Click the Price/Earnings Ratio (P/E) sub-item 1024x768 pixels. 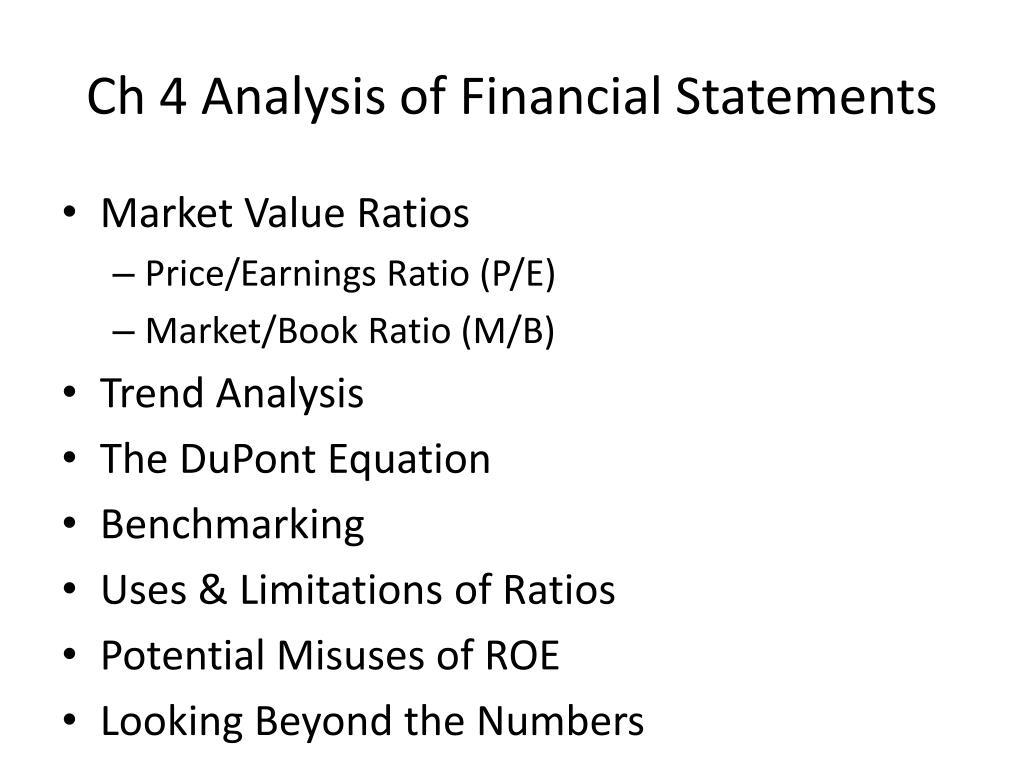(350, 274)
